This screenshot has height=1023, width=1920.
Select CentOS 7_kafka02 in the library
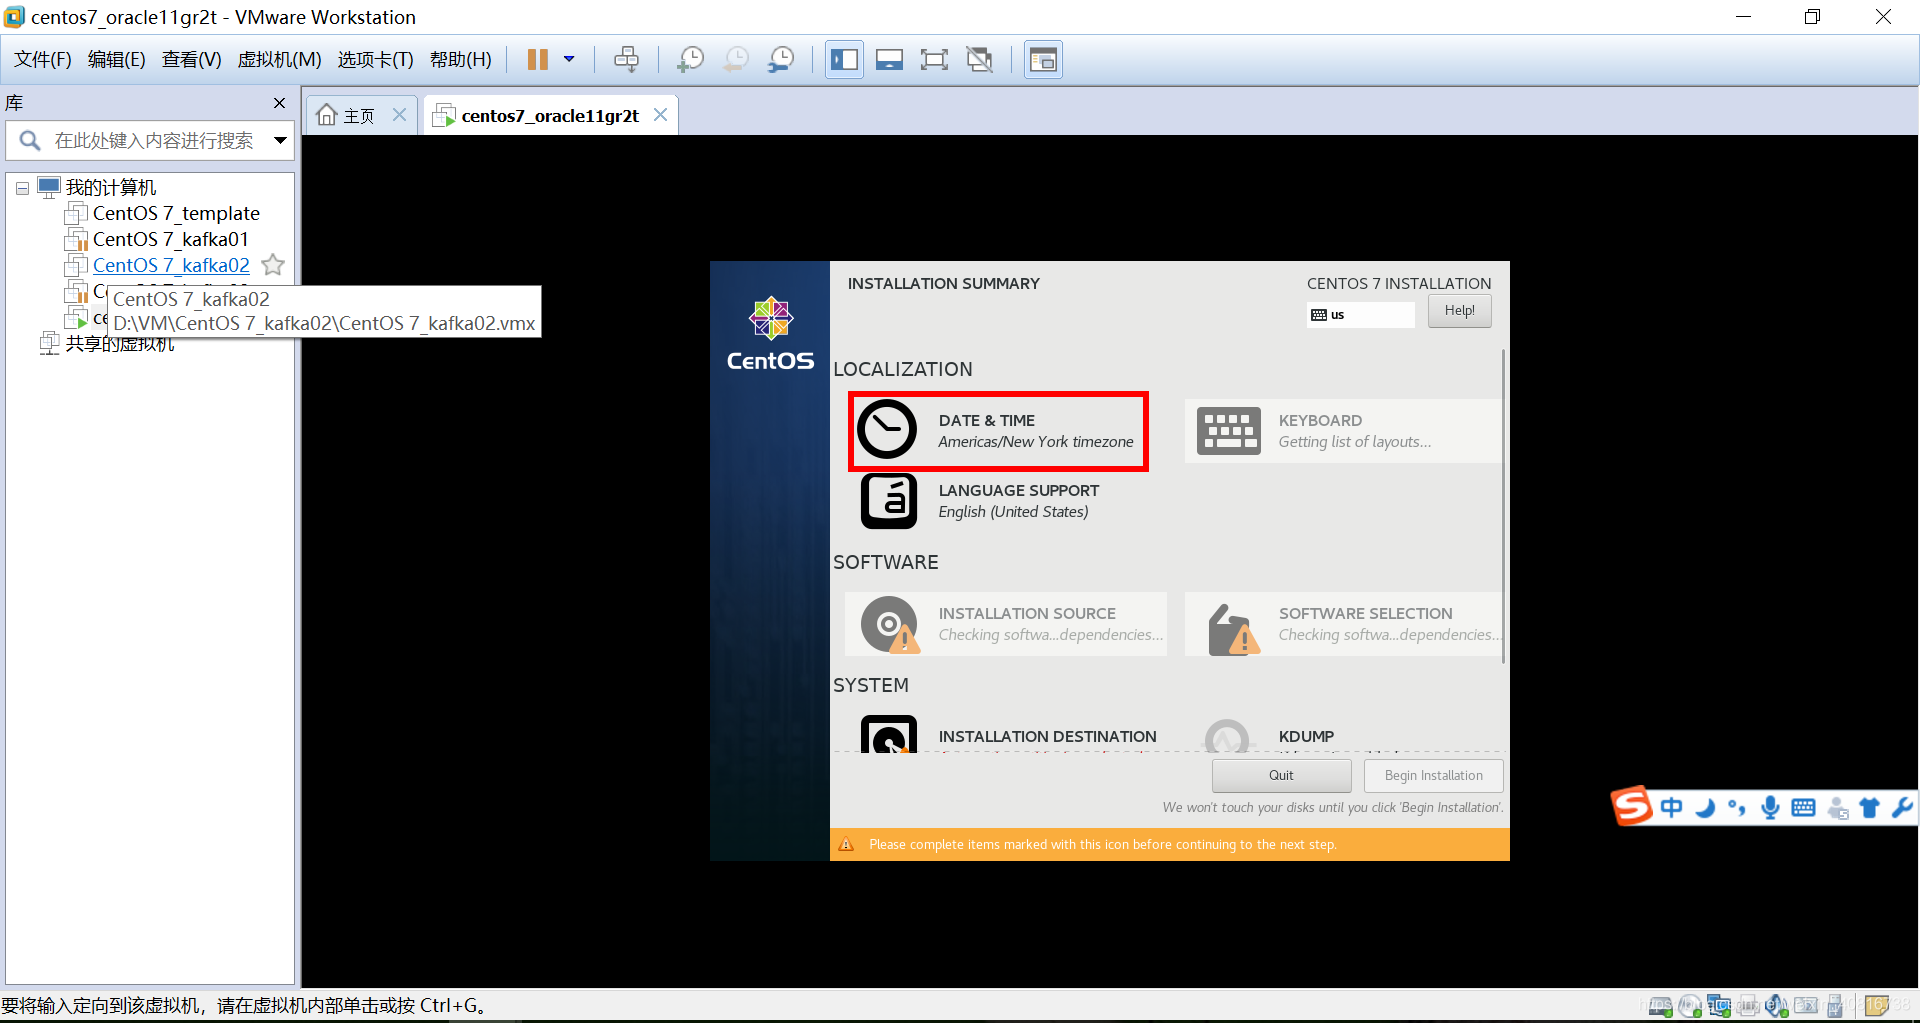point(171,266)
